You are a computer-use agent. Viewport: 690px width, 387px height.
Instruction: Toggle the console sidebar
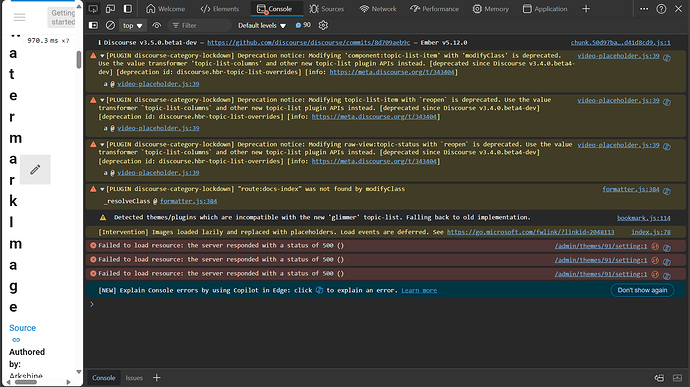pos(93,26)
